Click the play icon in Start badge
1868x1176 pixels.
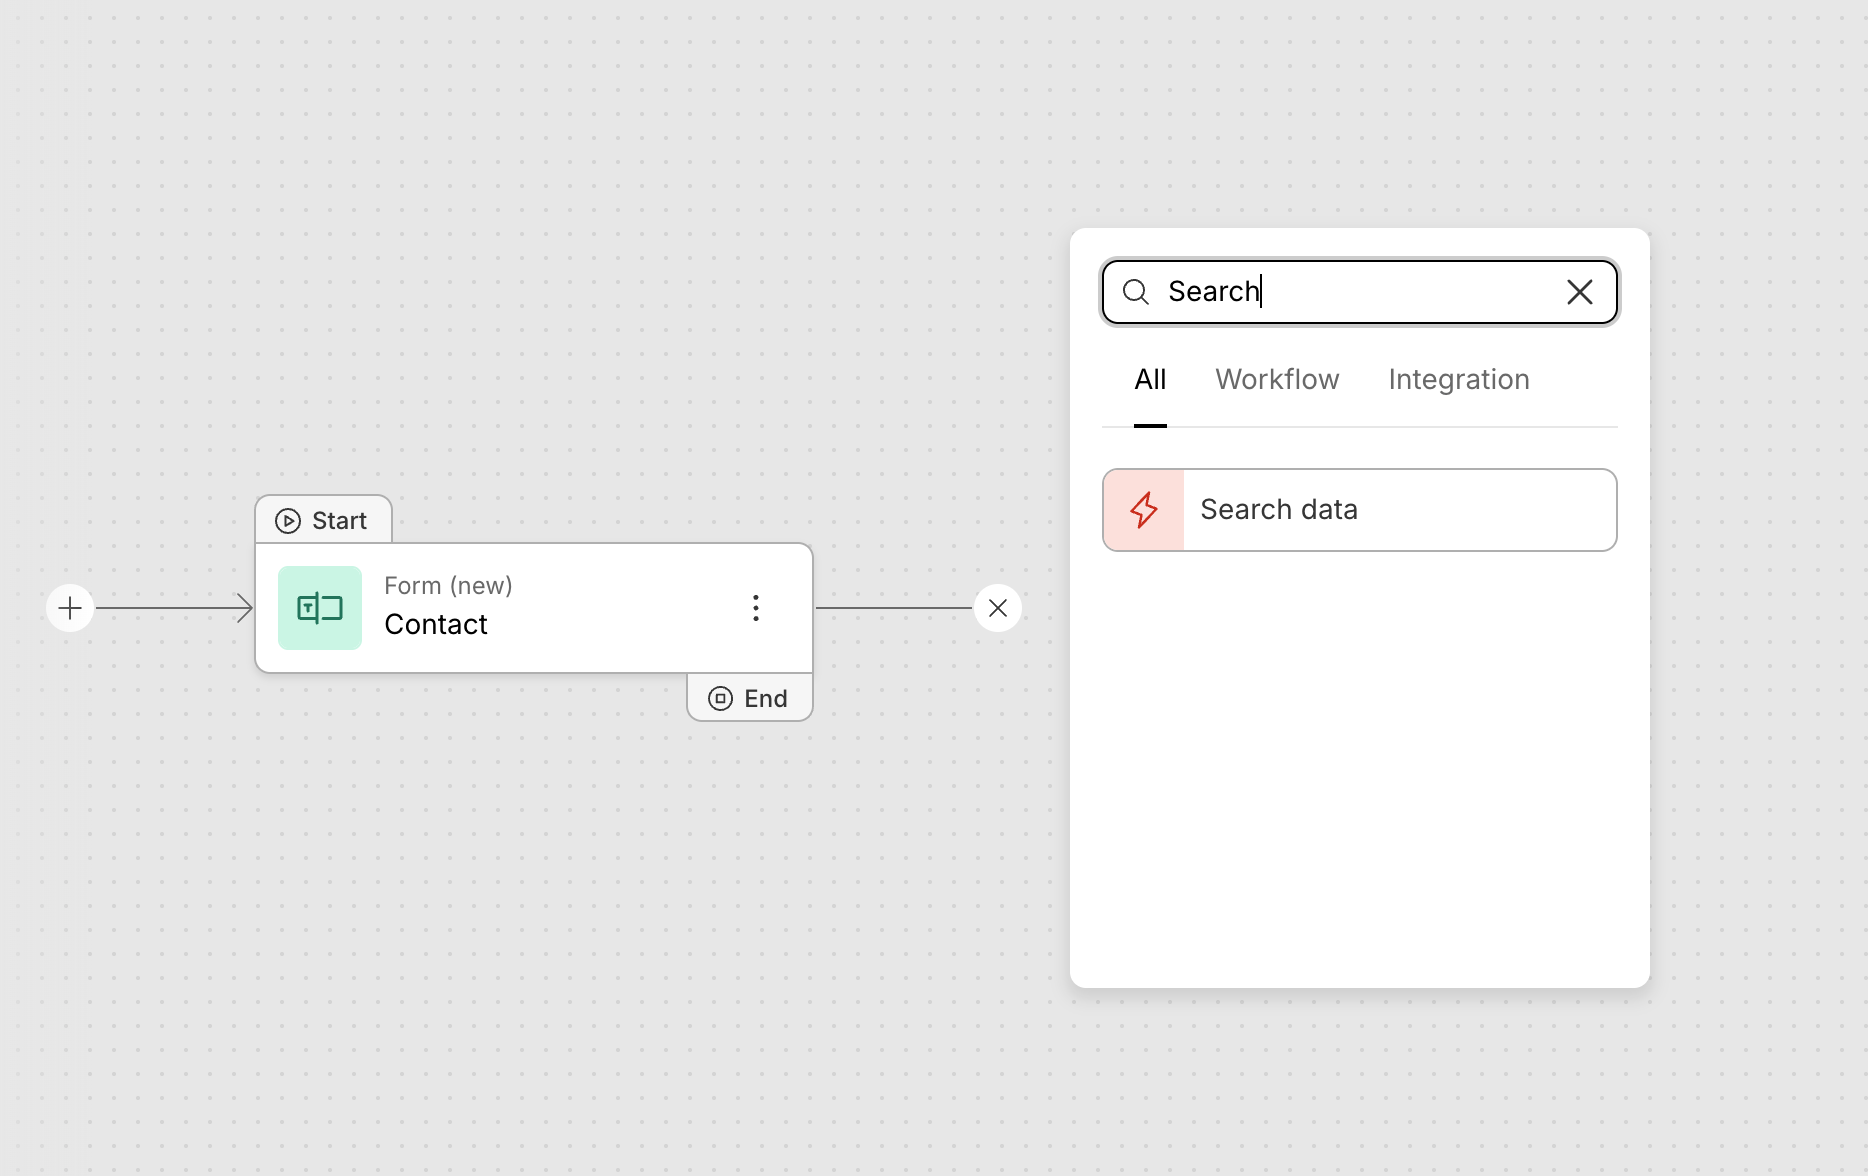(x=288, y=521)
